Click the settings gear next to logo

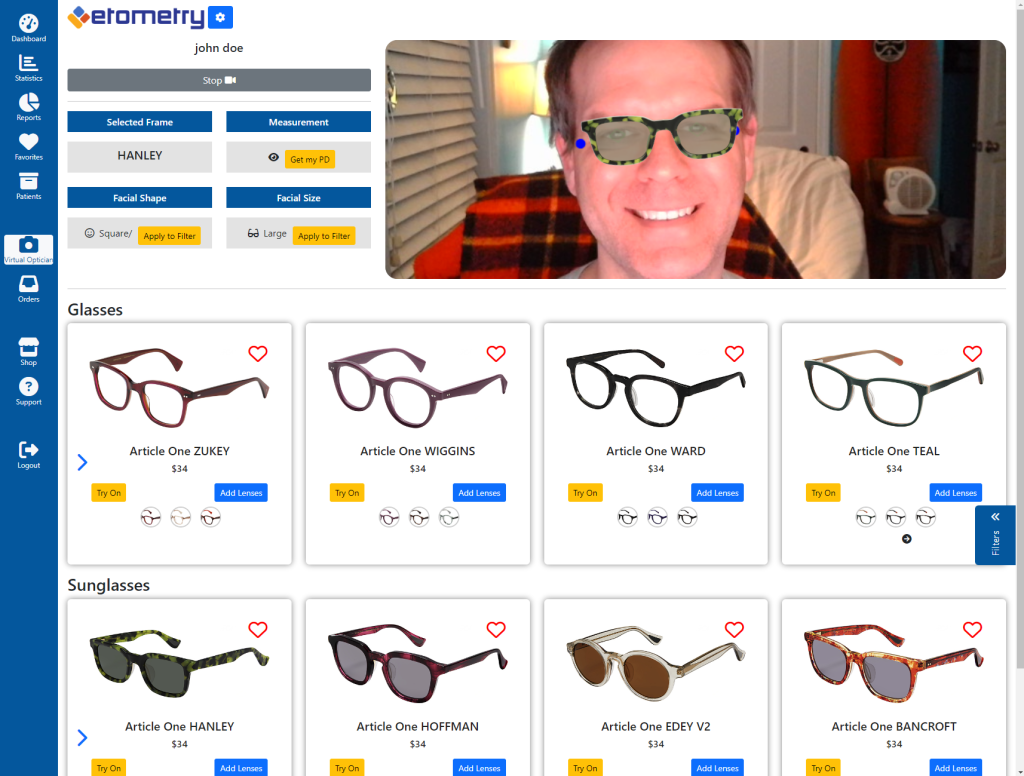pyautogui.click(x=222, y=17)
